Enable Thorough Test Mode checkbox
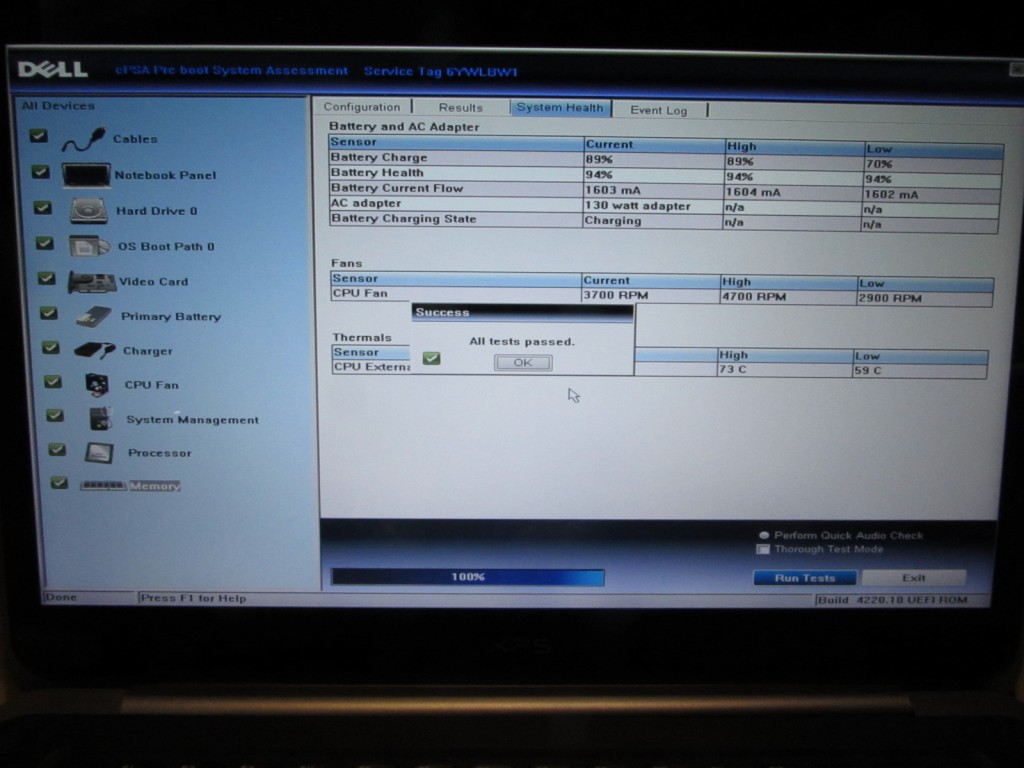This screenshot has width=1024, height=768. pyautogui.click(x=763, y=549)
